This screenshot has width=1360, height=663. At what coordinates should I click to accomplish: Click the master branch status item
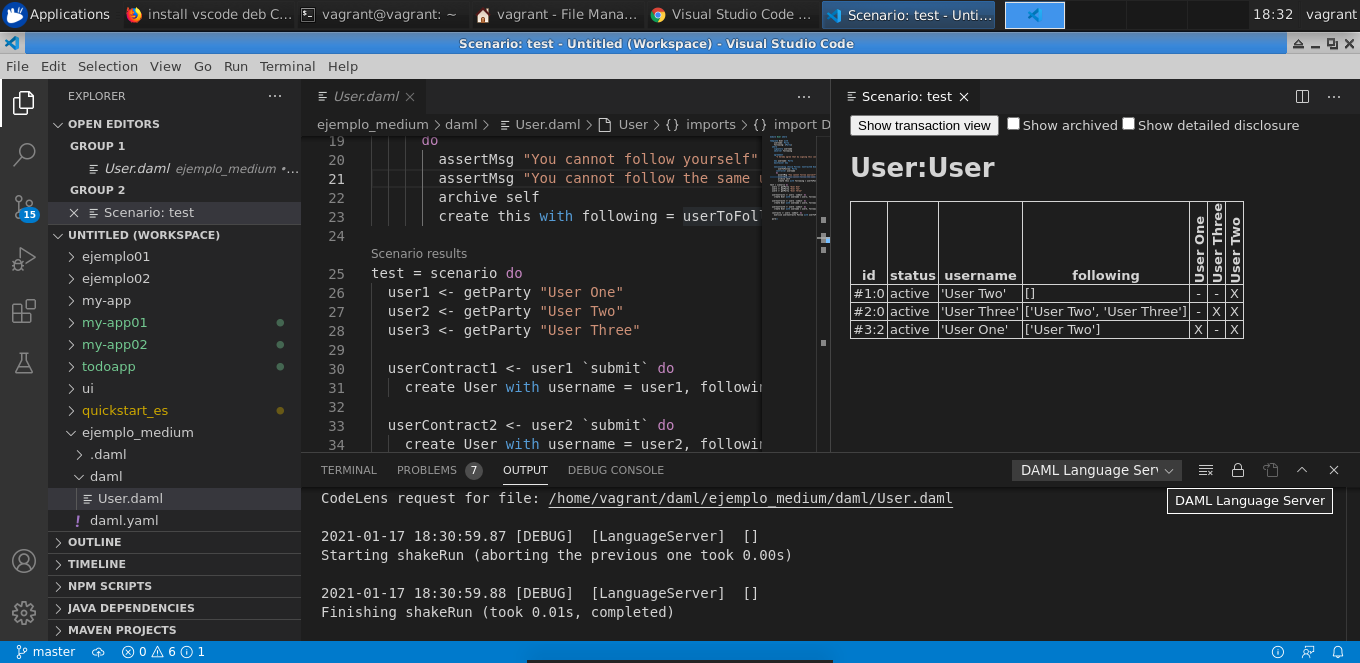click(46, 652)
